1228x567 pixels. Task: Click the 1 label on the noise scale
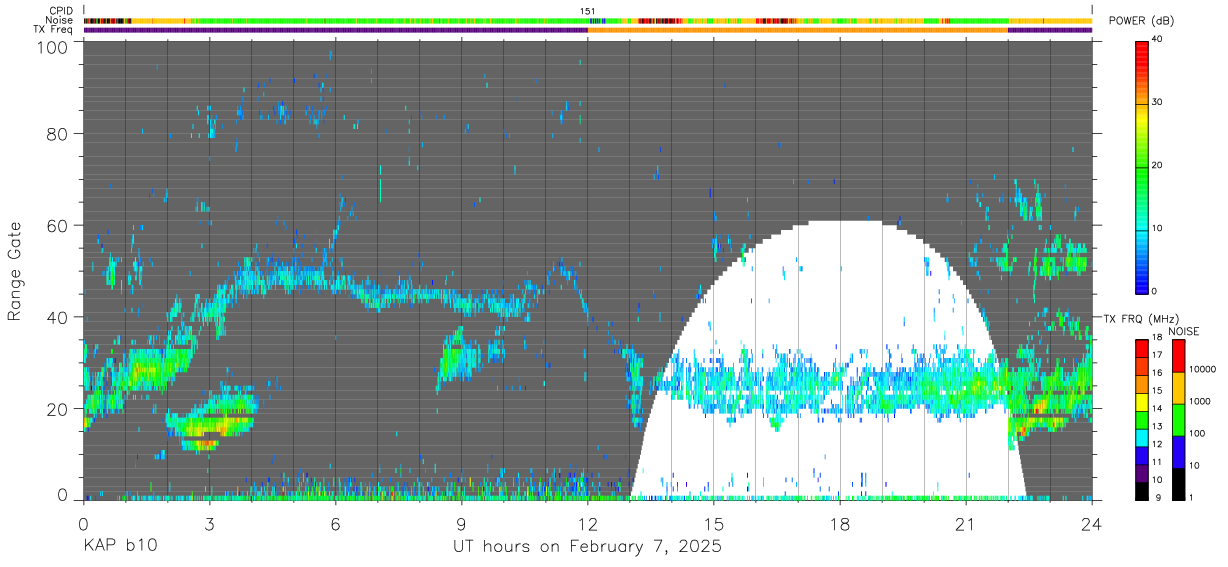click(x=1190, y=497)
